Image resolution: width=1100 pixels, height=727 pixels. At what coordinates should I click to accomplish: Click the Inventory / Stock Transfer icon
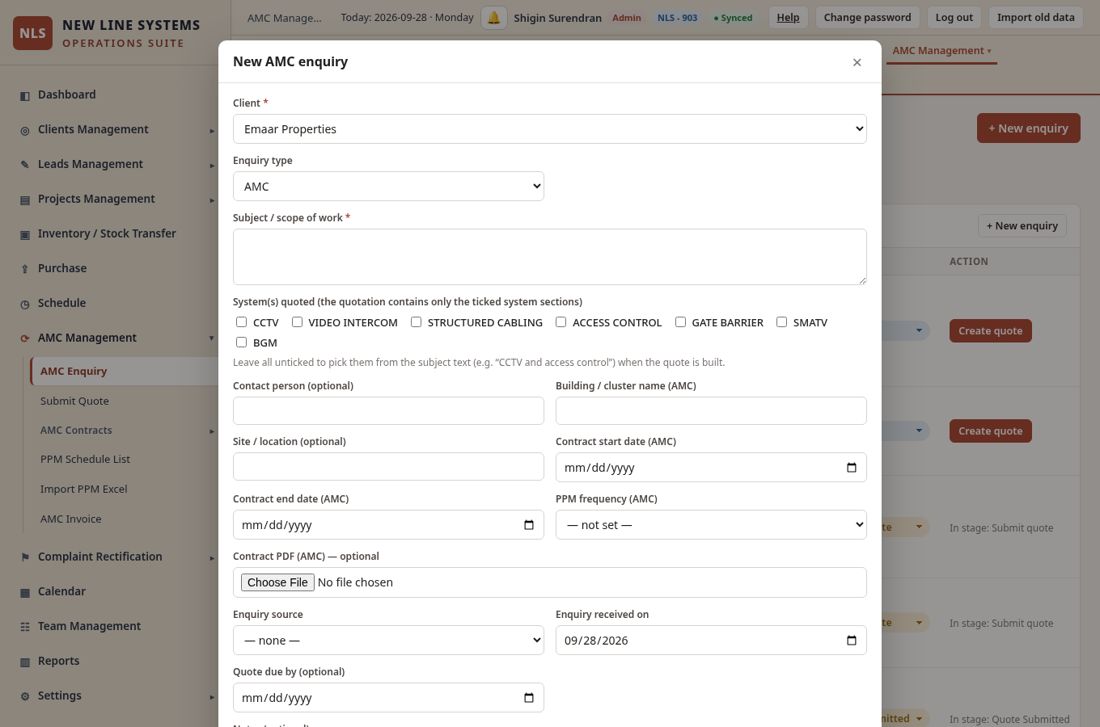[25, 234]
